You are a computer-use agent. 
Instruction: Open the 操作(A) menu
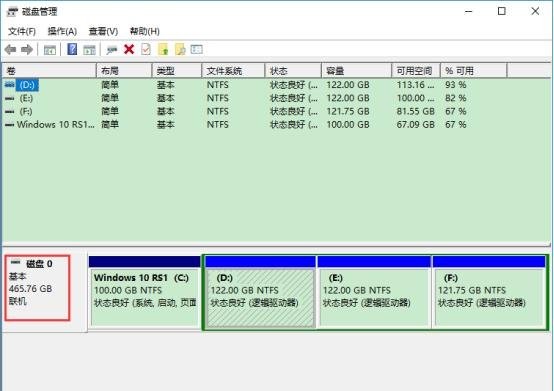click(62, 31)
